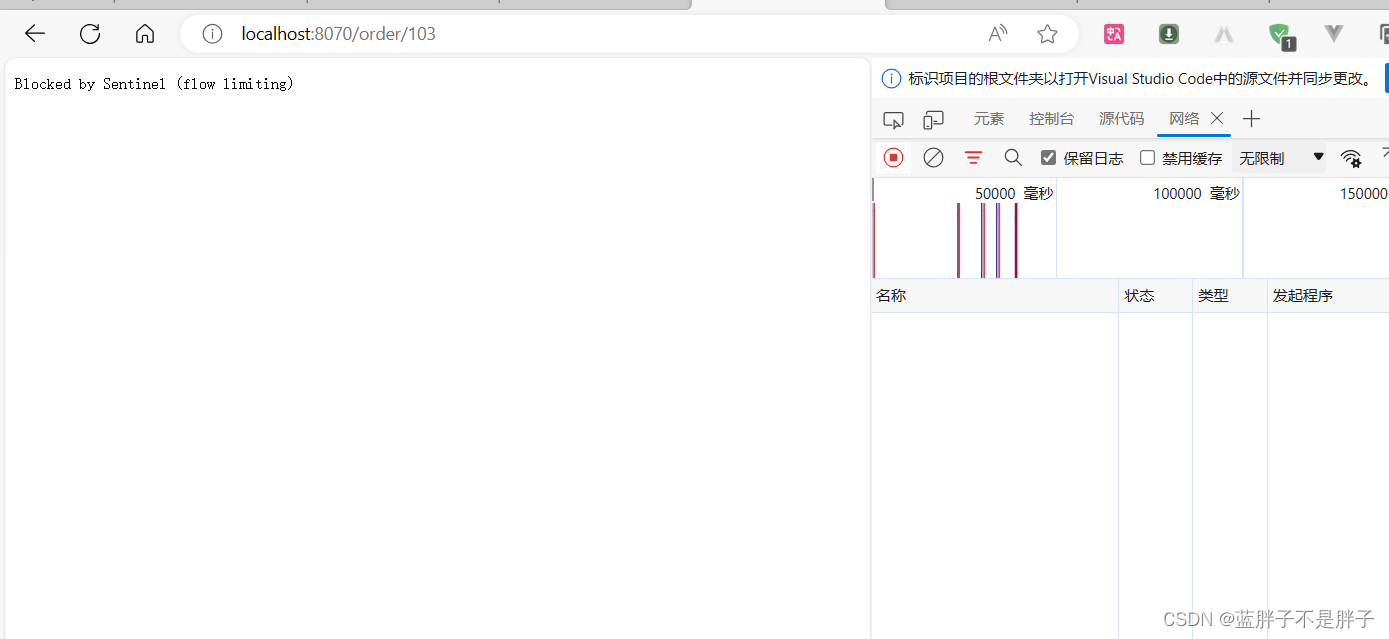
Task: Sort by the 发起程序 column header
Action: point(1328,296)
